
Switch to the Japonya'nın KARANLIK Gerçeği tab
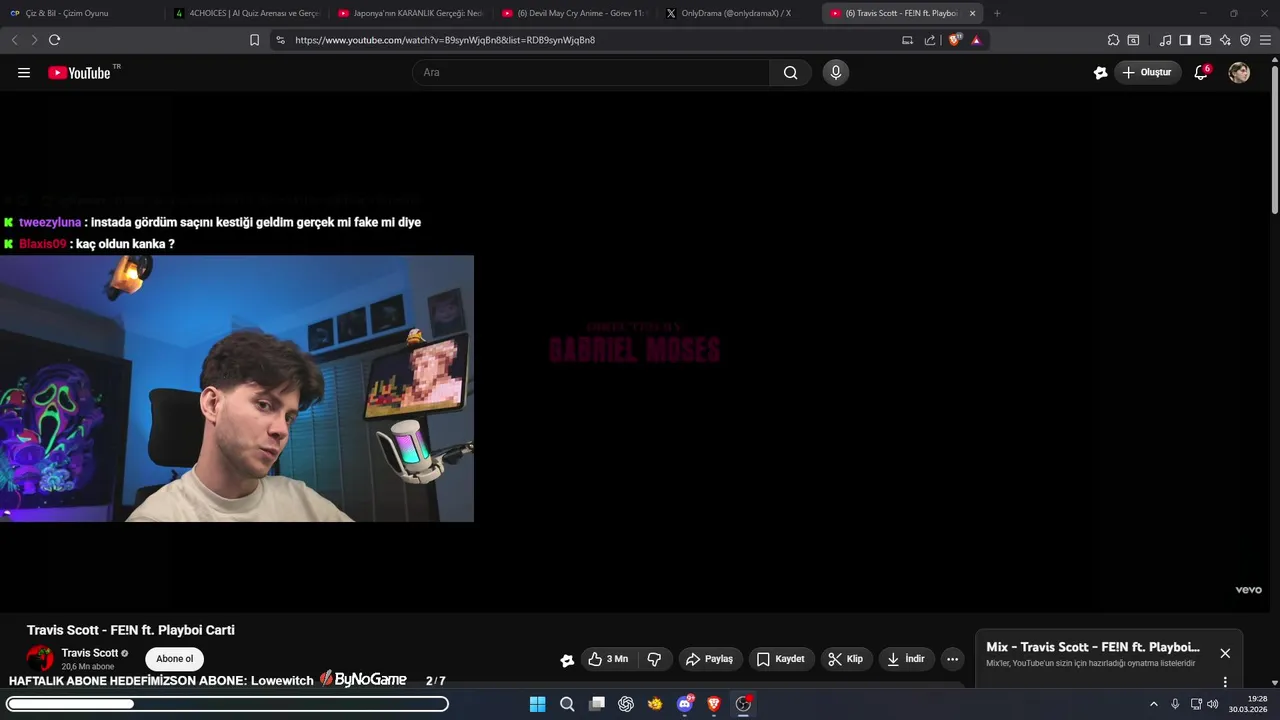click(x=410, y=13)
